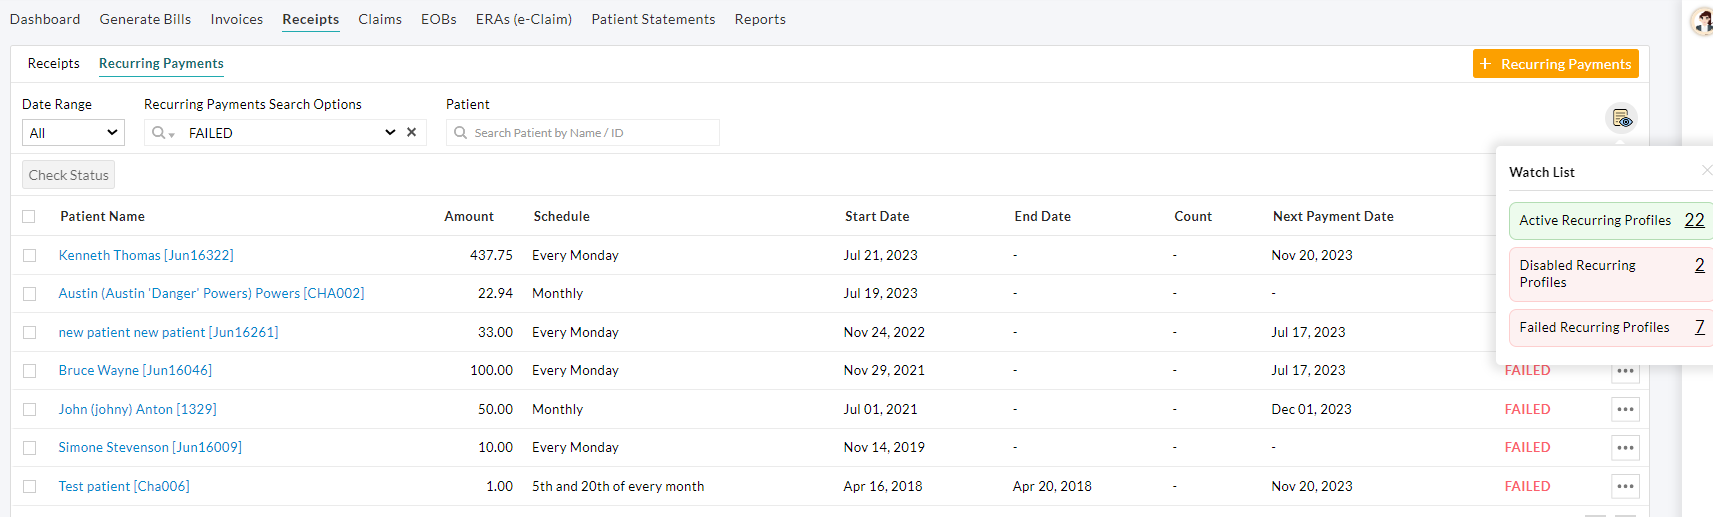Click the Check Status button
The image size is (1713, 517).
pos(68,175)
